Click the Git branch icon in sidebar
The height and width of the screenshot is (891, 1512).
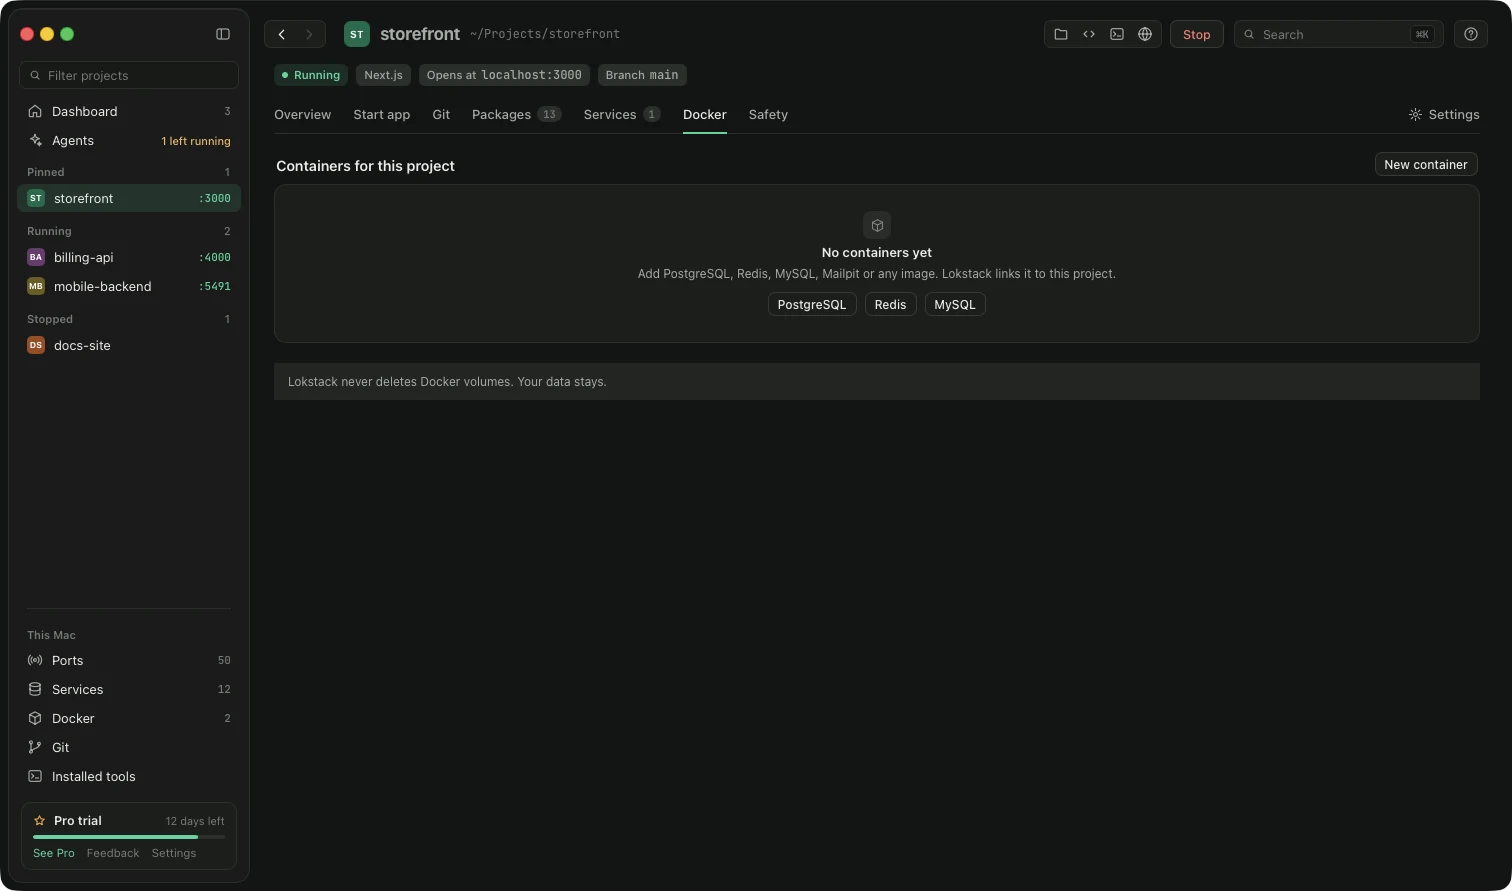[x=35, y=747]
